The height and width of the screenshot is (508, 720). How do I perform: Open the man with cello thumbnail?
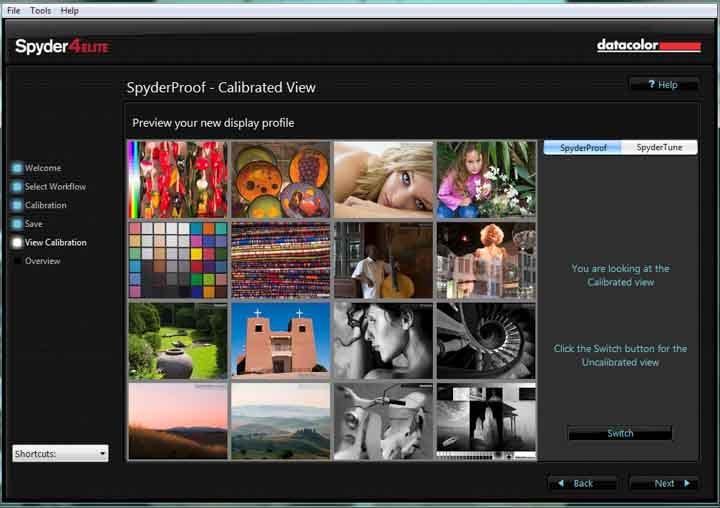(x=383, y=260)
